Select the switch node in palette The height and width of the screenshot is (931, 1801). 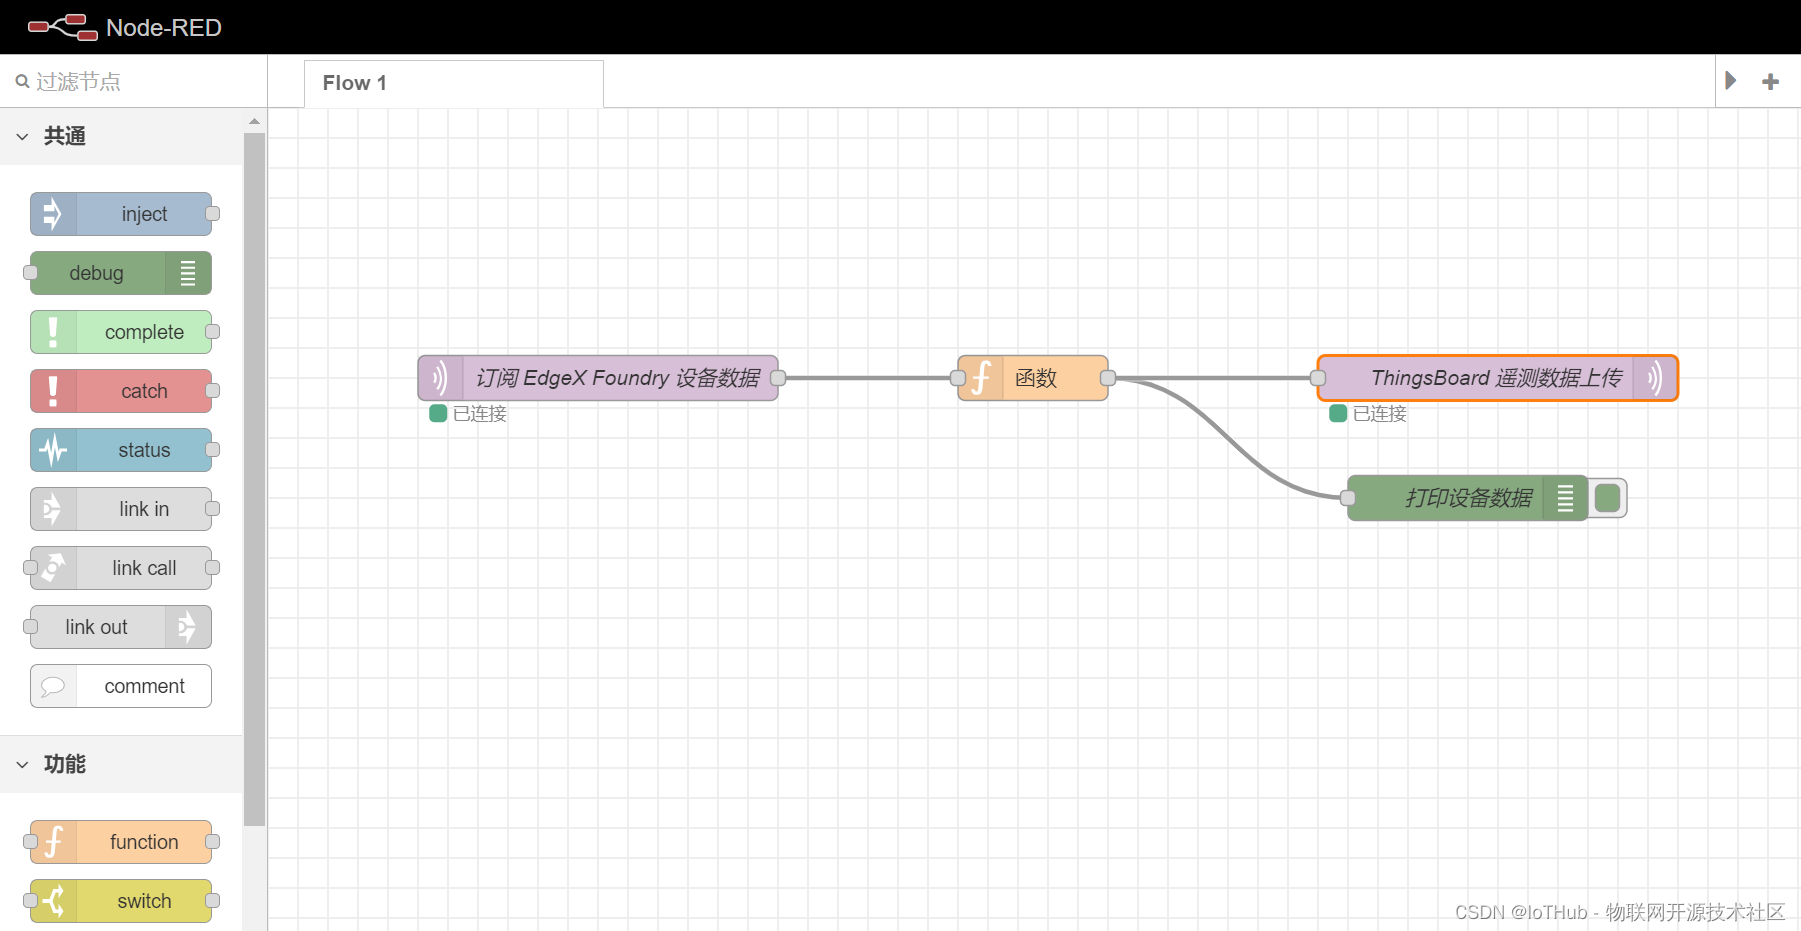pos(121,901)
